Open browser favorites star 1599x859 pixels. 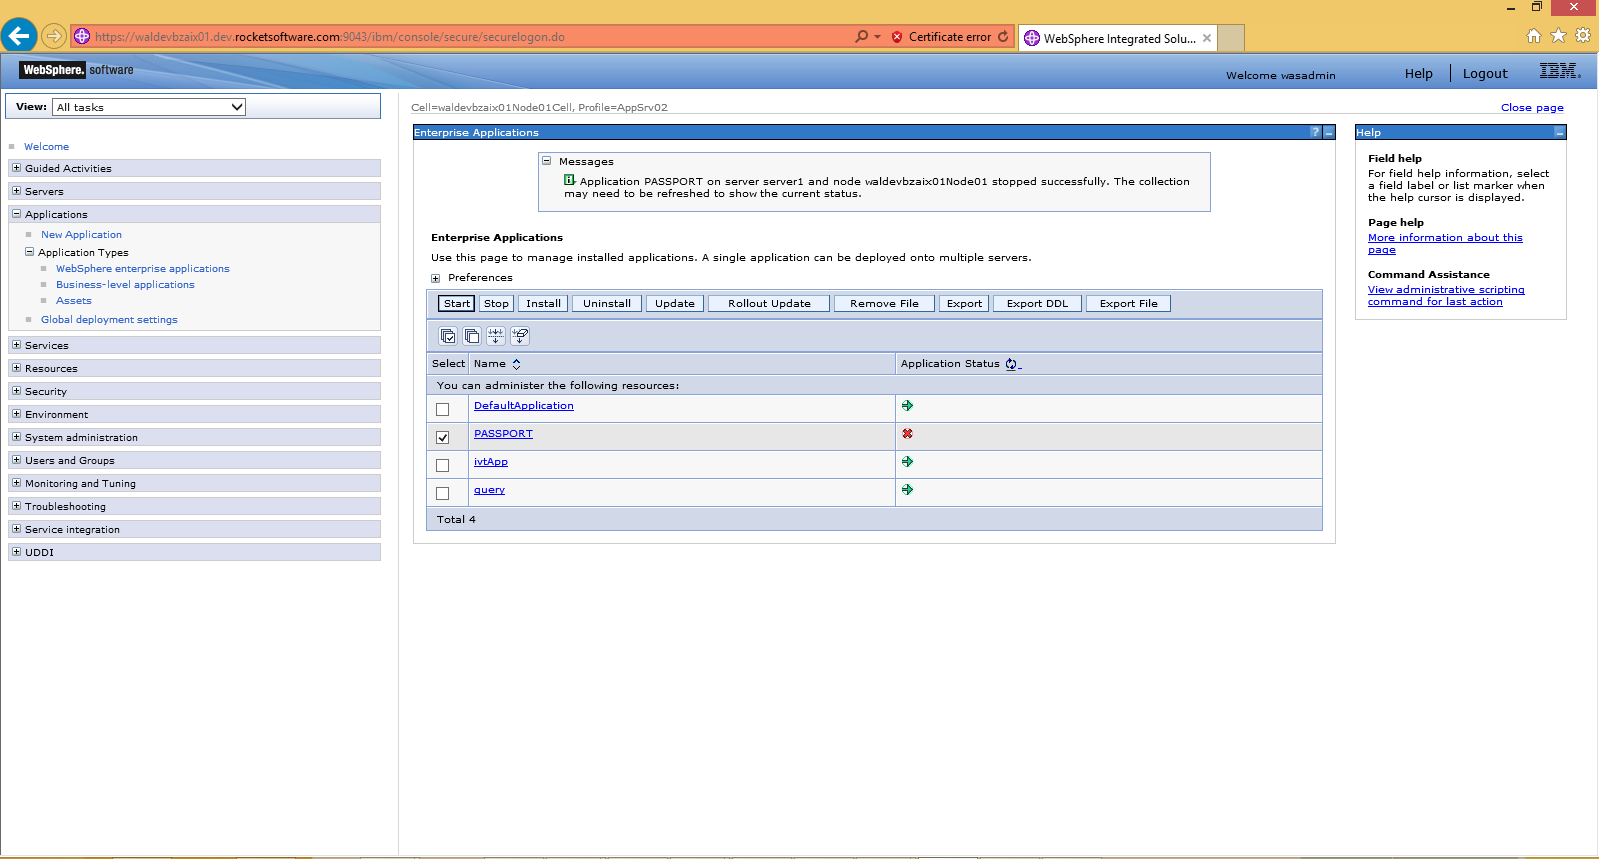point(1558,36)
